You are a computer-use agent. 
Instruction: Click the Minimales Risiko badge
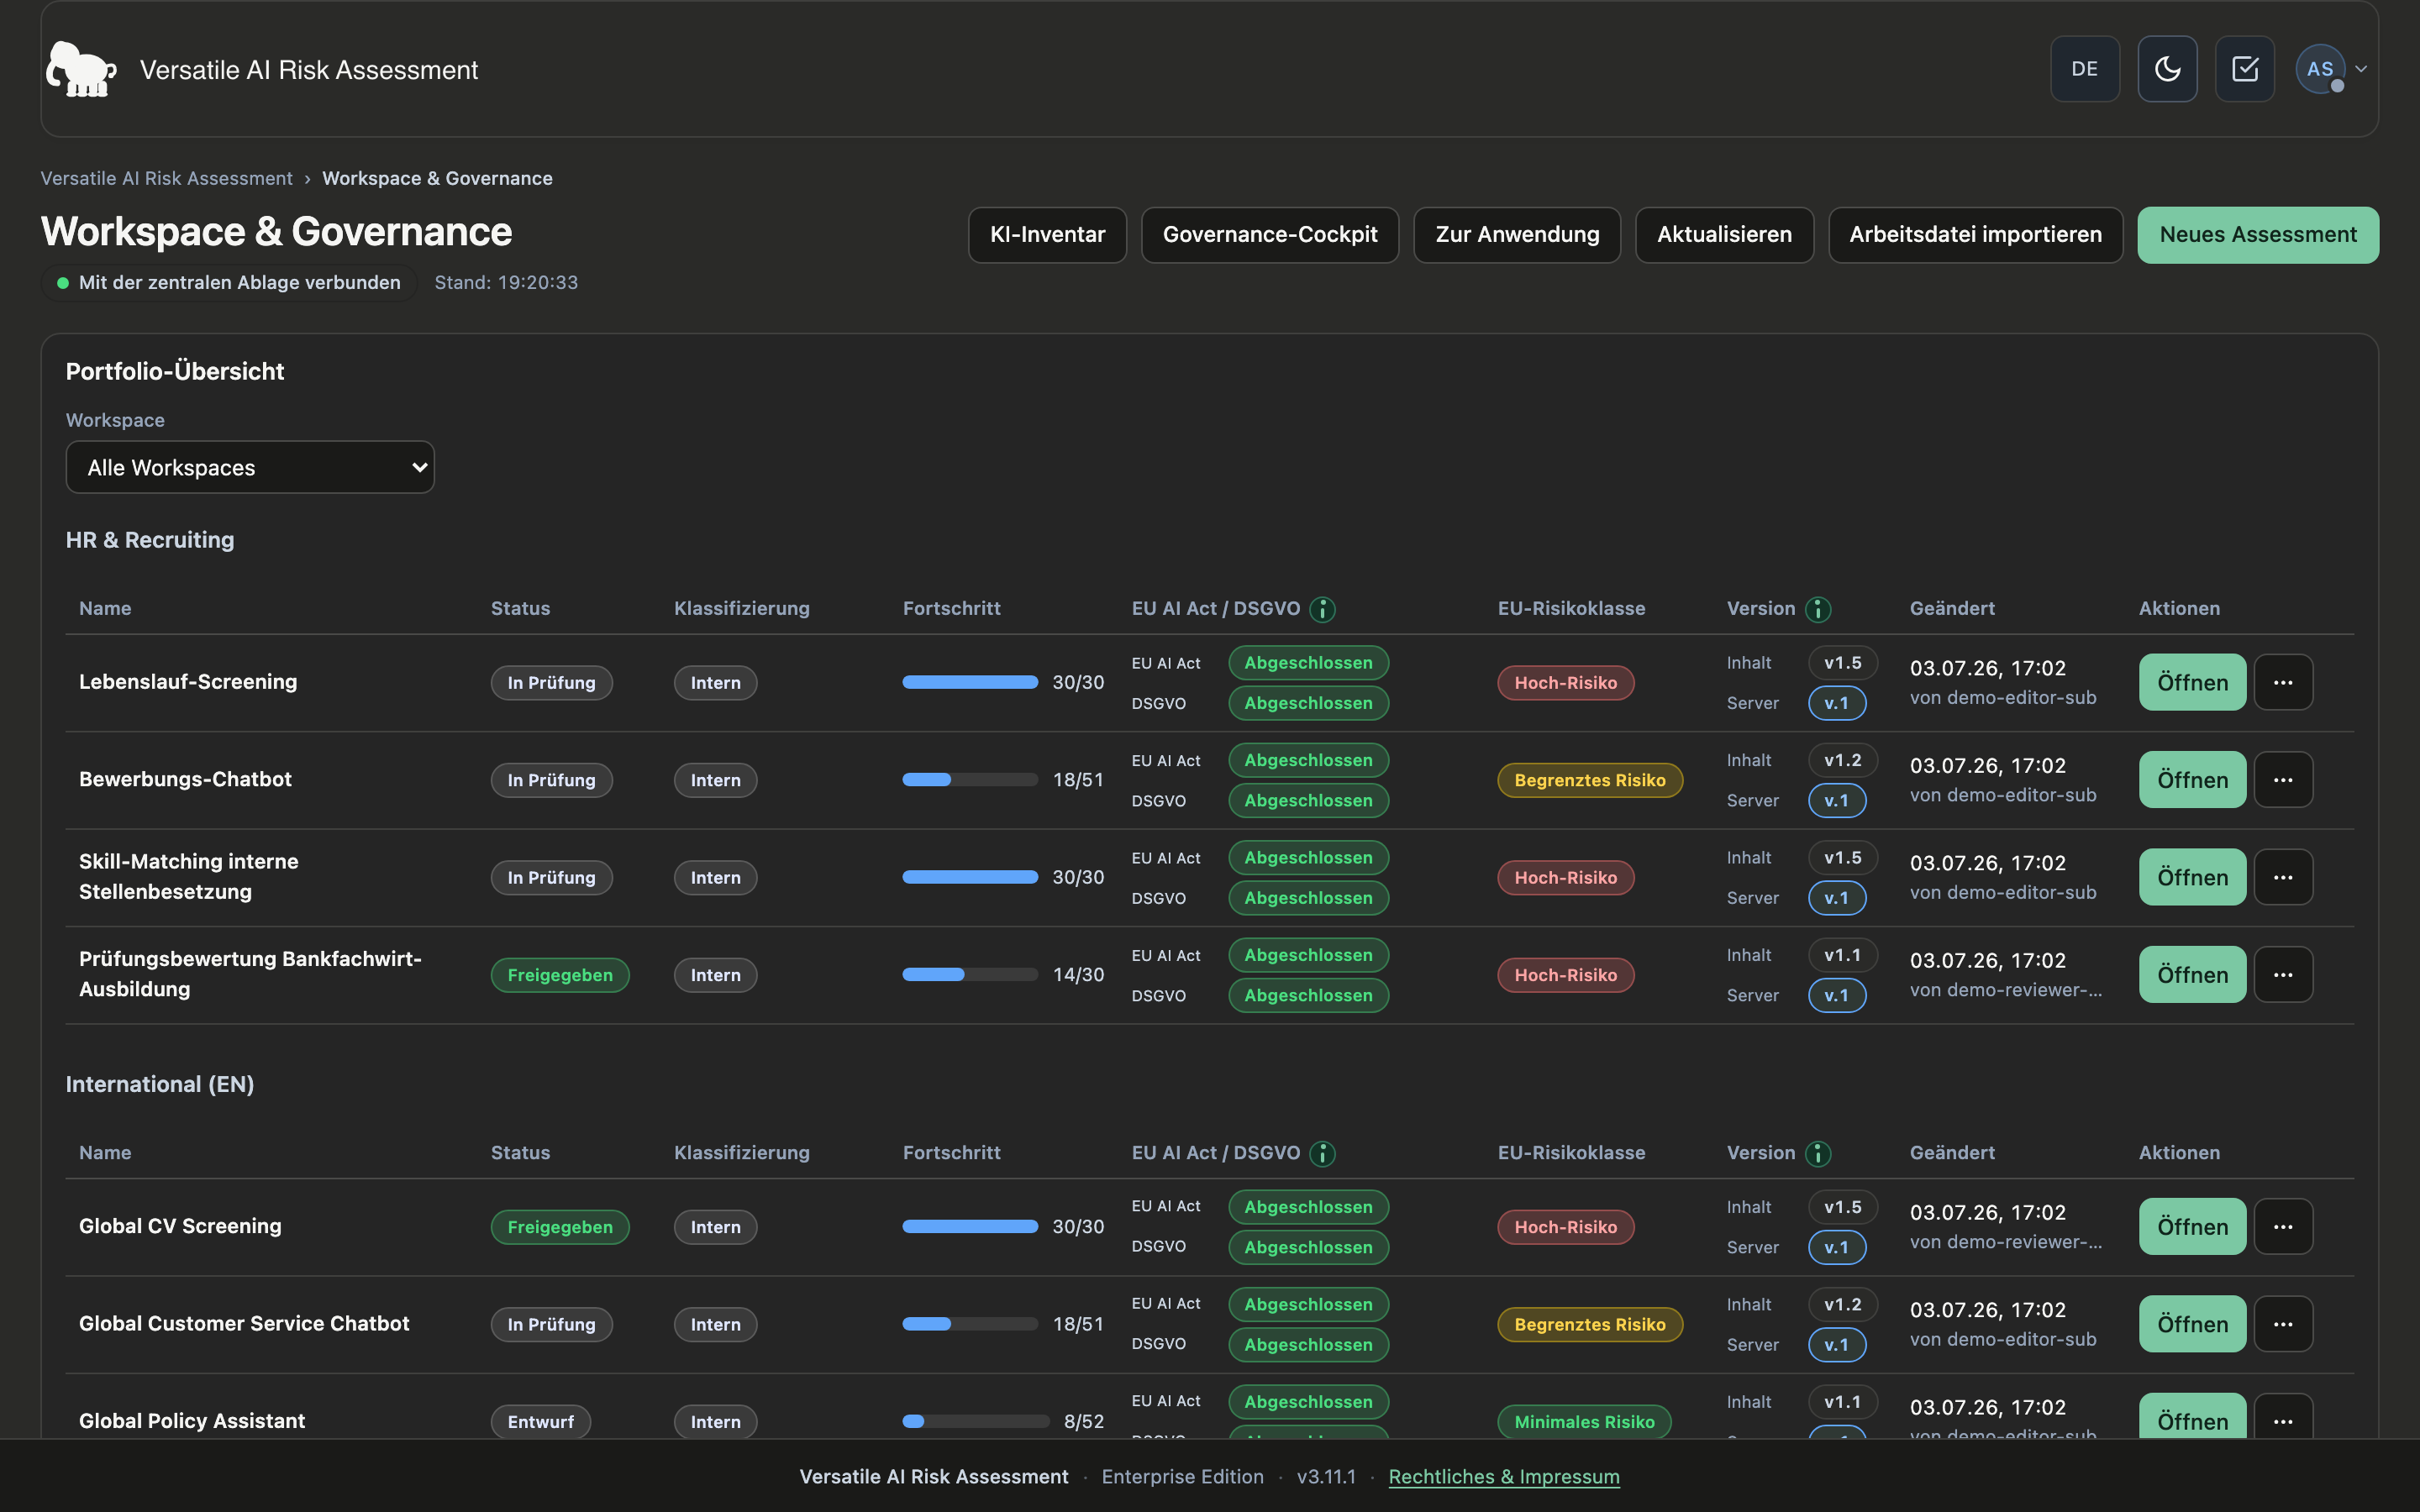tap(1584, 1421)
